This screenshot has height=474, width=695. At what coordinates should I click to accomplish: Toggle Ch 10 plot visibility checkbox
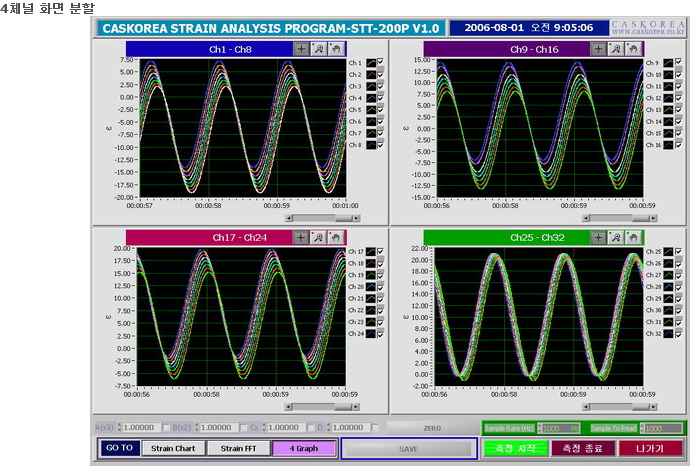[x=678, y=74]
